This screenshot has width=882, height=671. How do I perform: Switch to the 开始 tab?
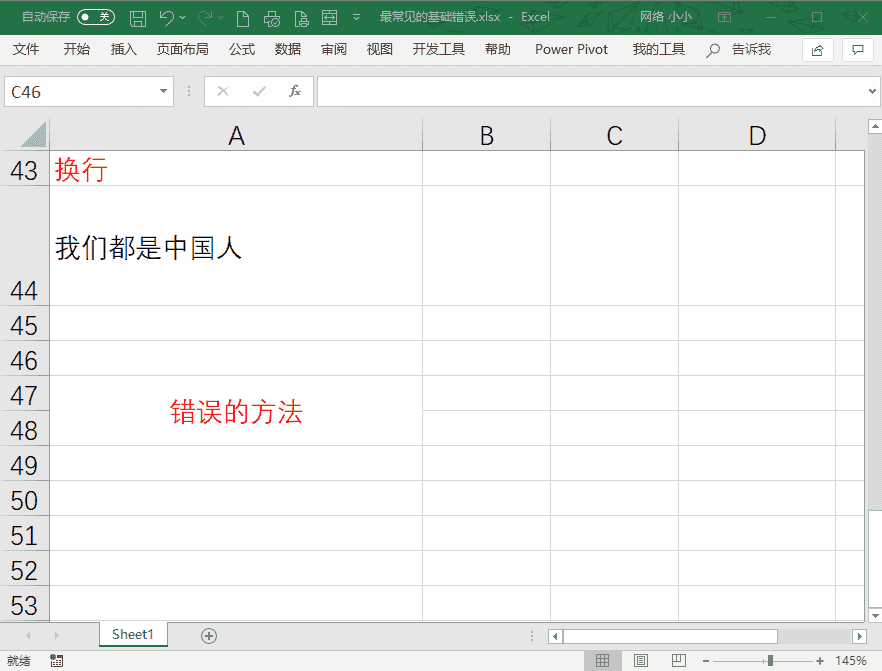click(x=76, y=49)
